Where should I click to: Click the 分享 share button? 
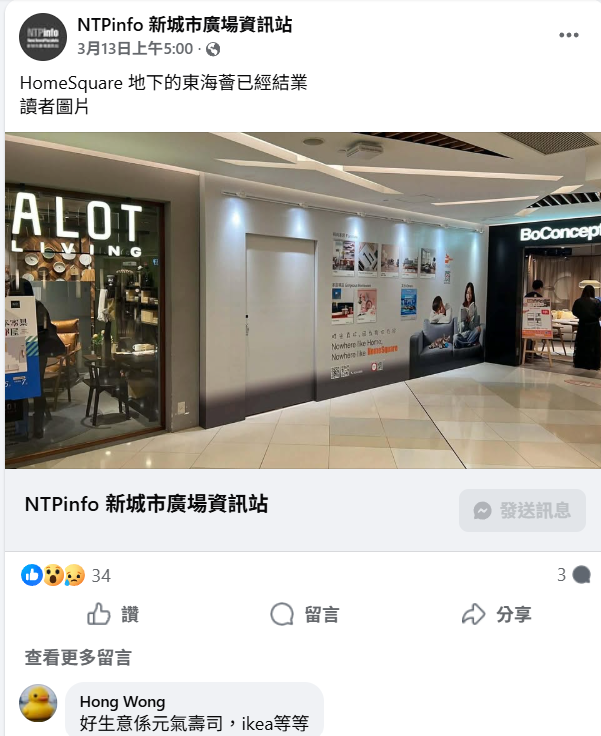(x=496, y=614)
